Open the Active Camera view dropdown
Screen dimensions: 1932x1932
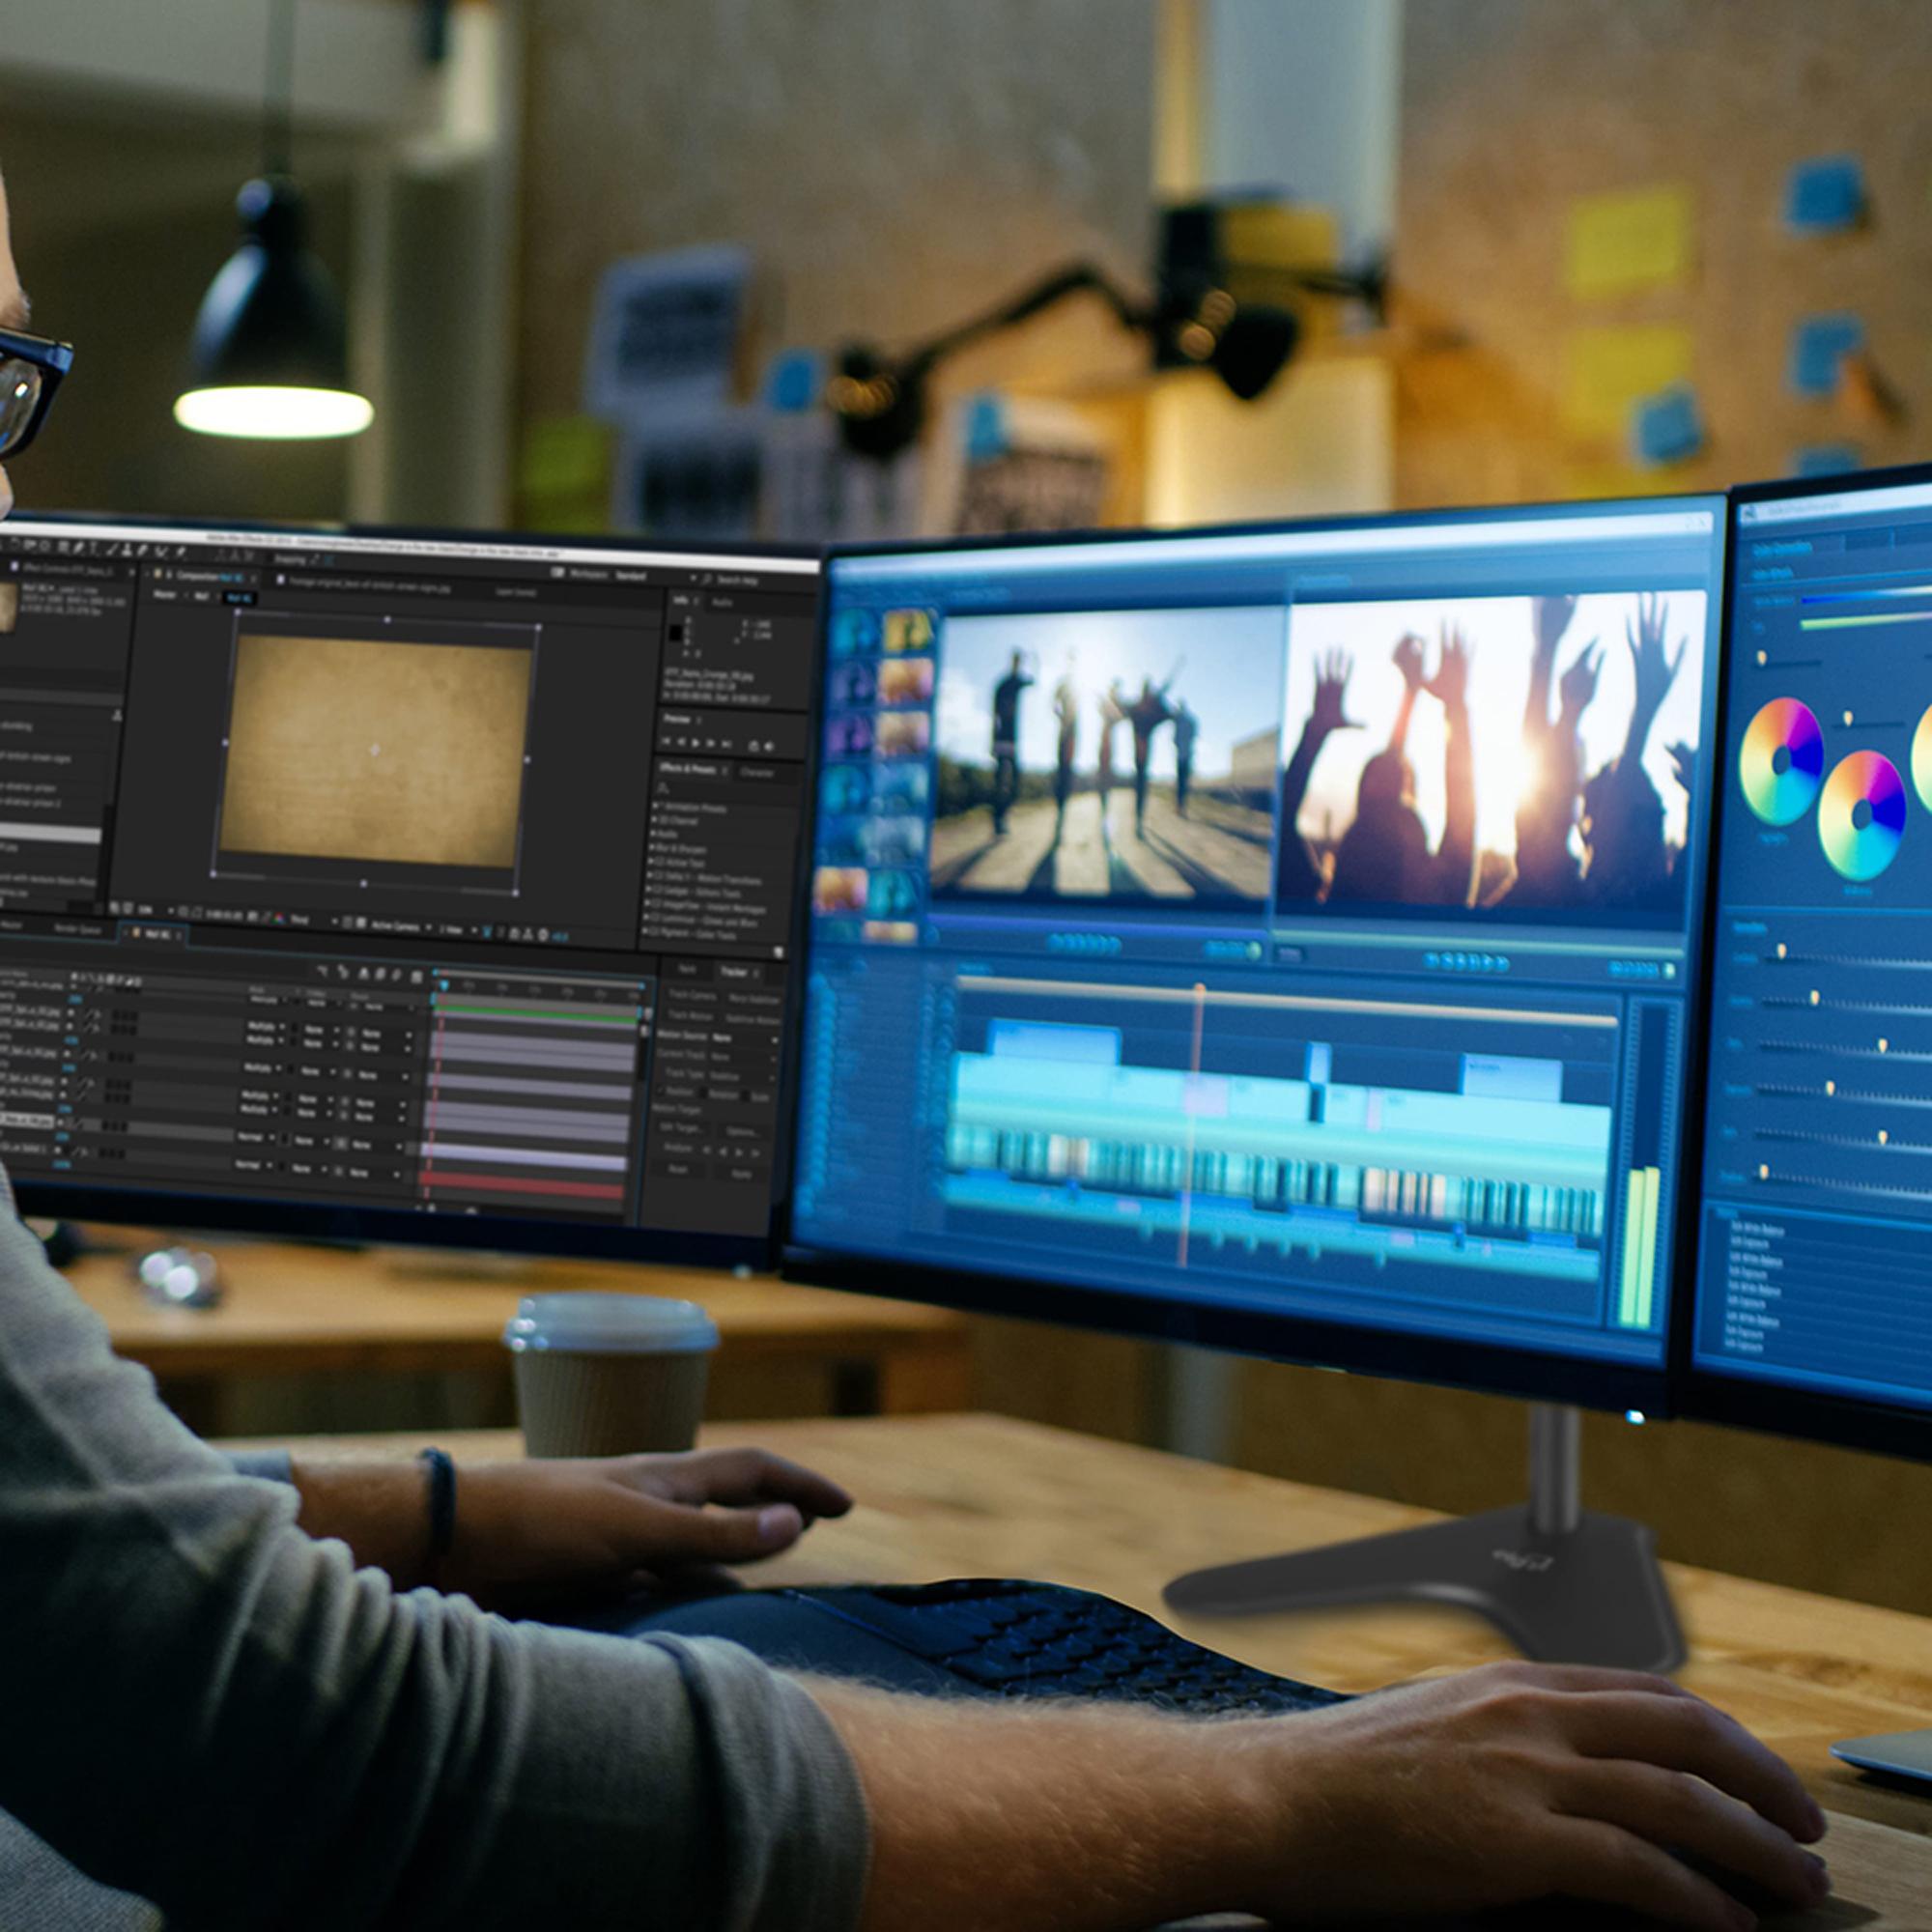(x=398, y=928)
